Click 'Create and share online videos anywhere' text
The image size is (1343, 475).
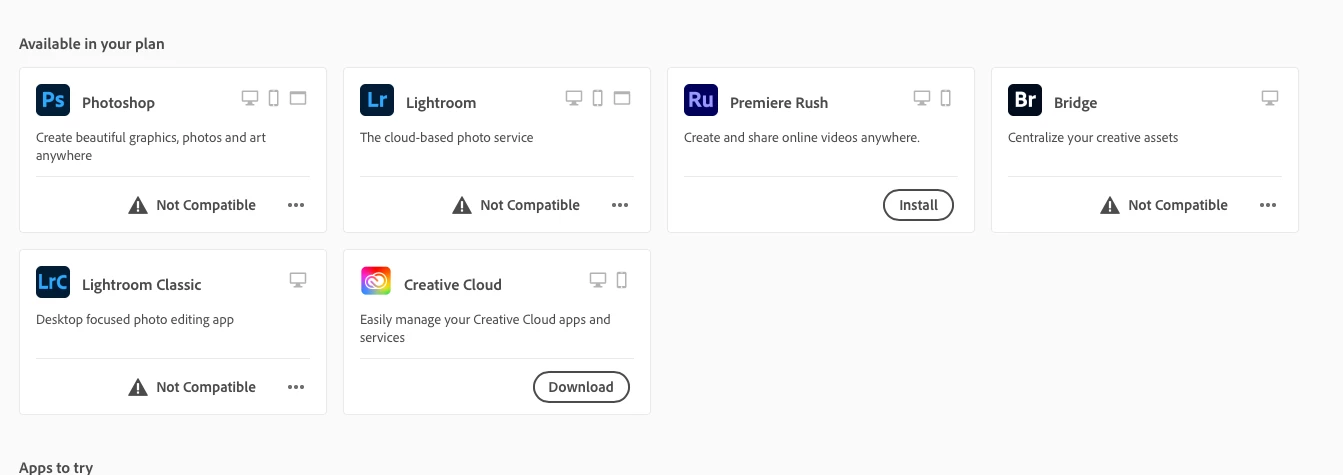coord(802,138)
